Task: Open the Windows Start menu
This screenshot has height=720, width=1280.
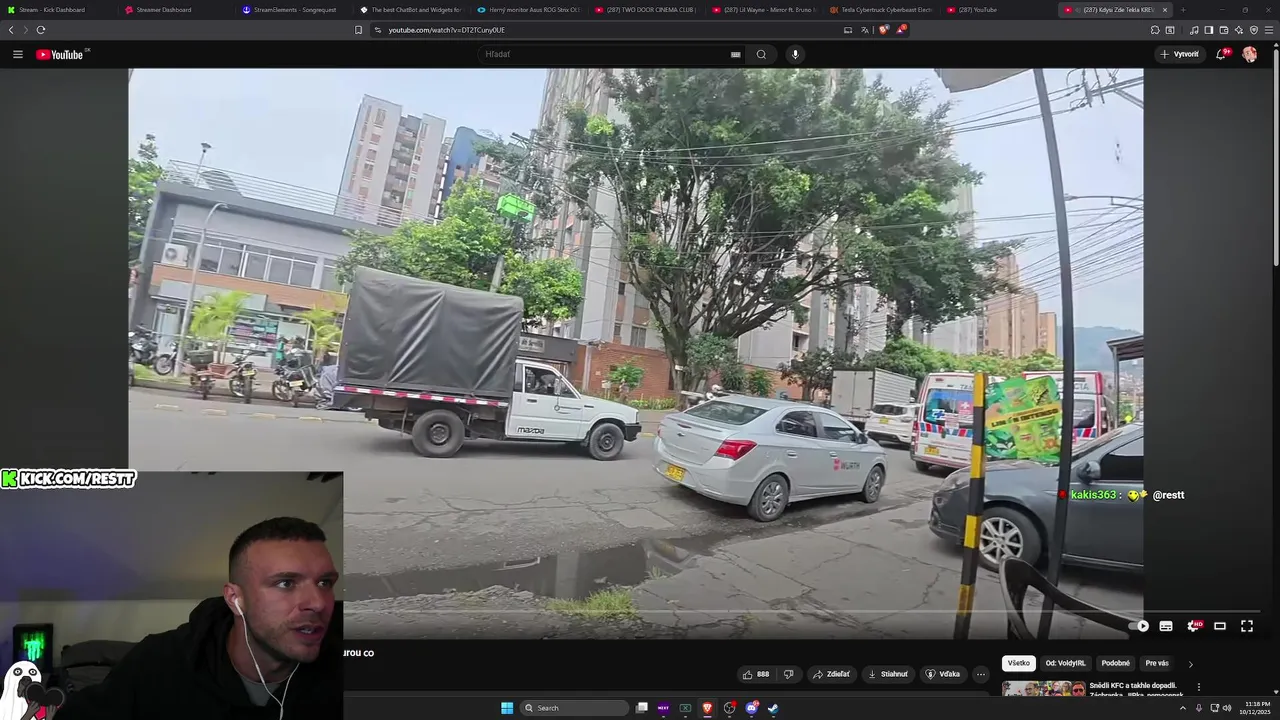Action: 507,708
